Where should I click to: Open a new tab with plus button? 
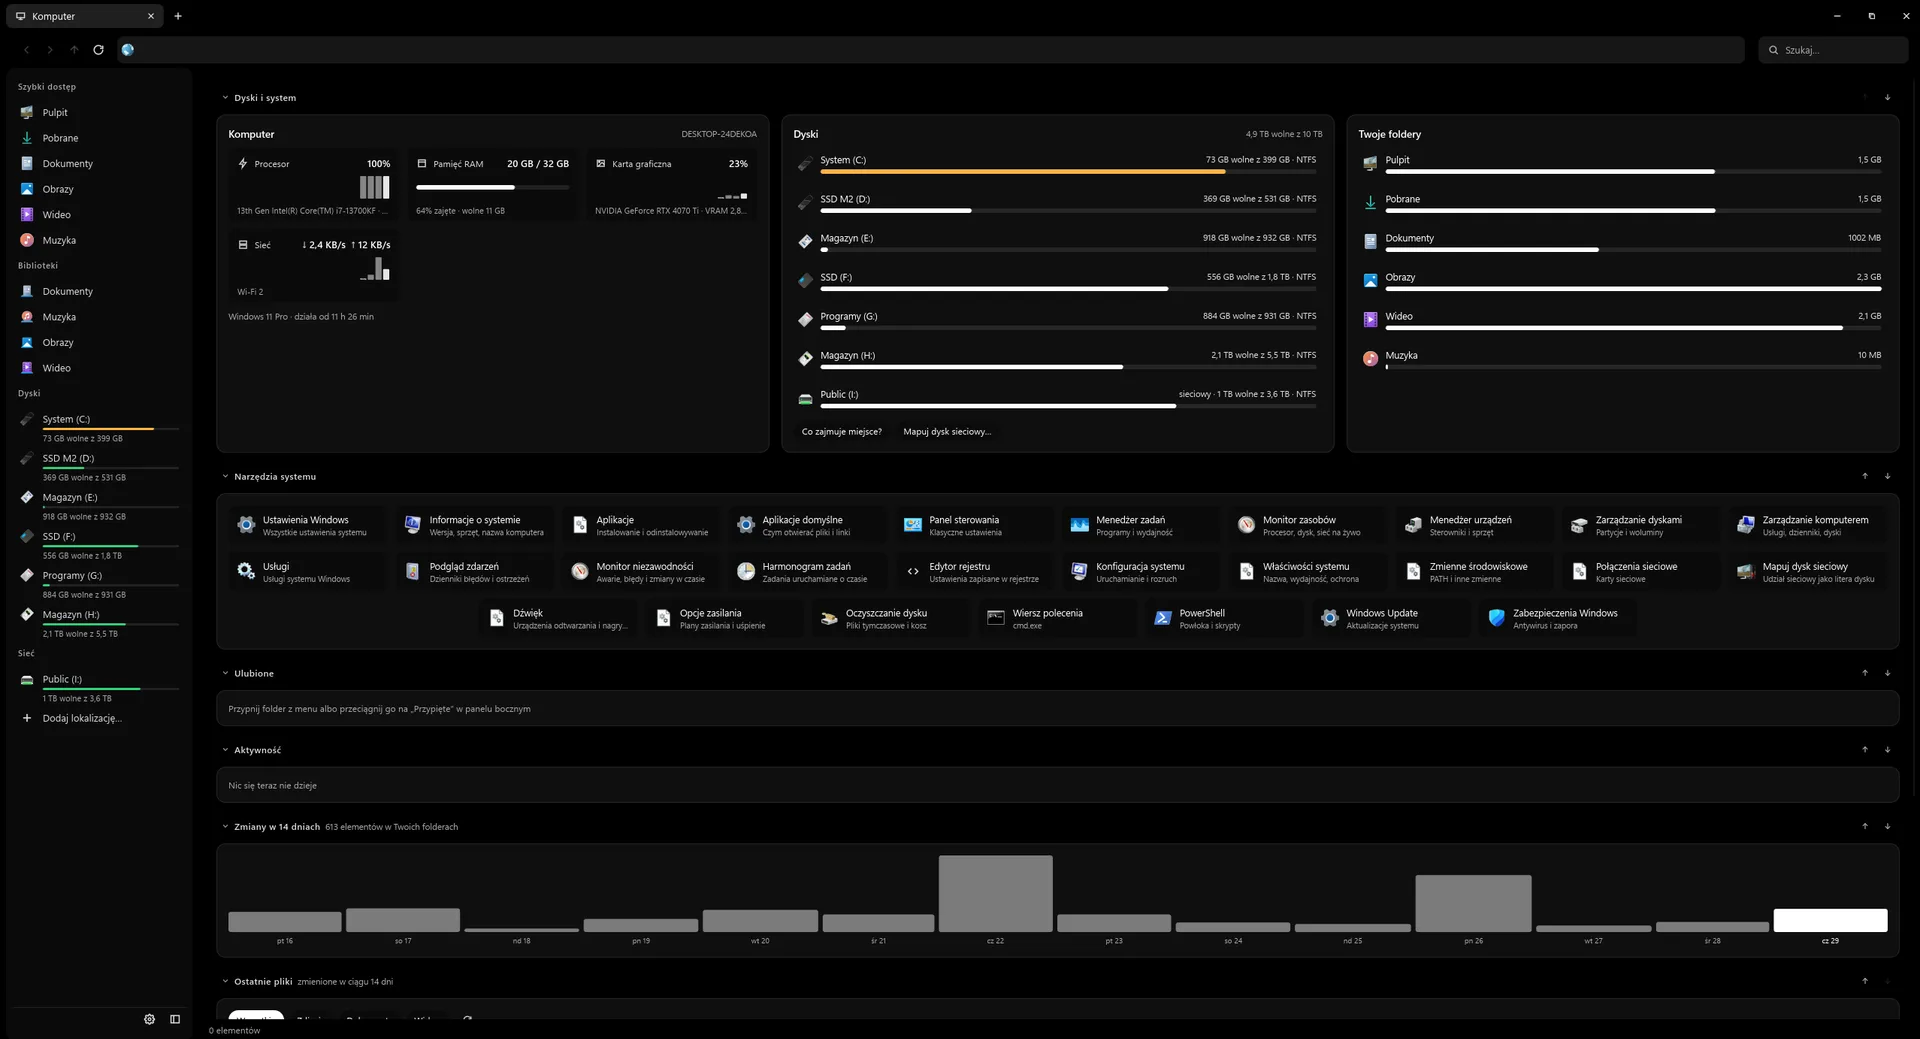click(178, 16)
